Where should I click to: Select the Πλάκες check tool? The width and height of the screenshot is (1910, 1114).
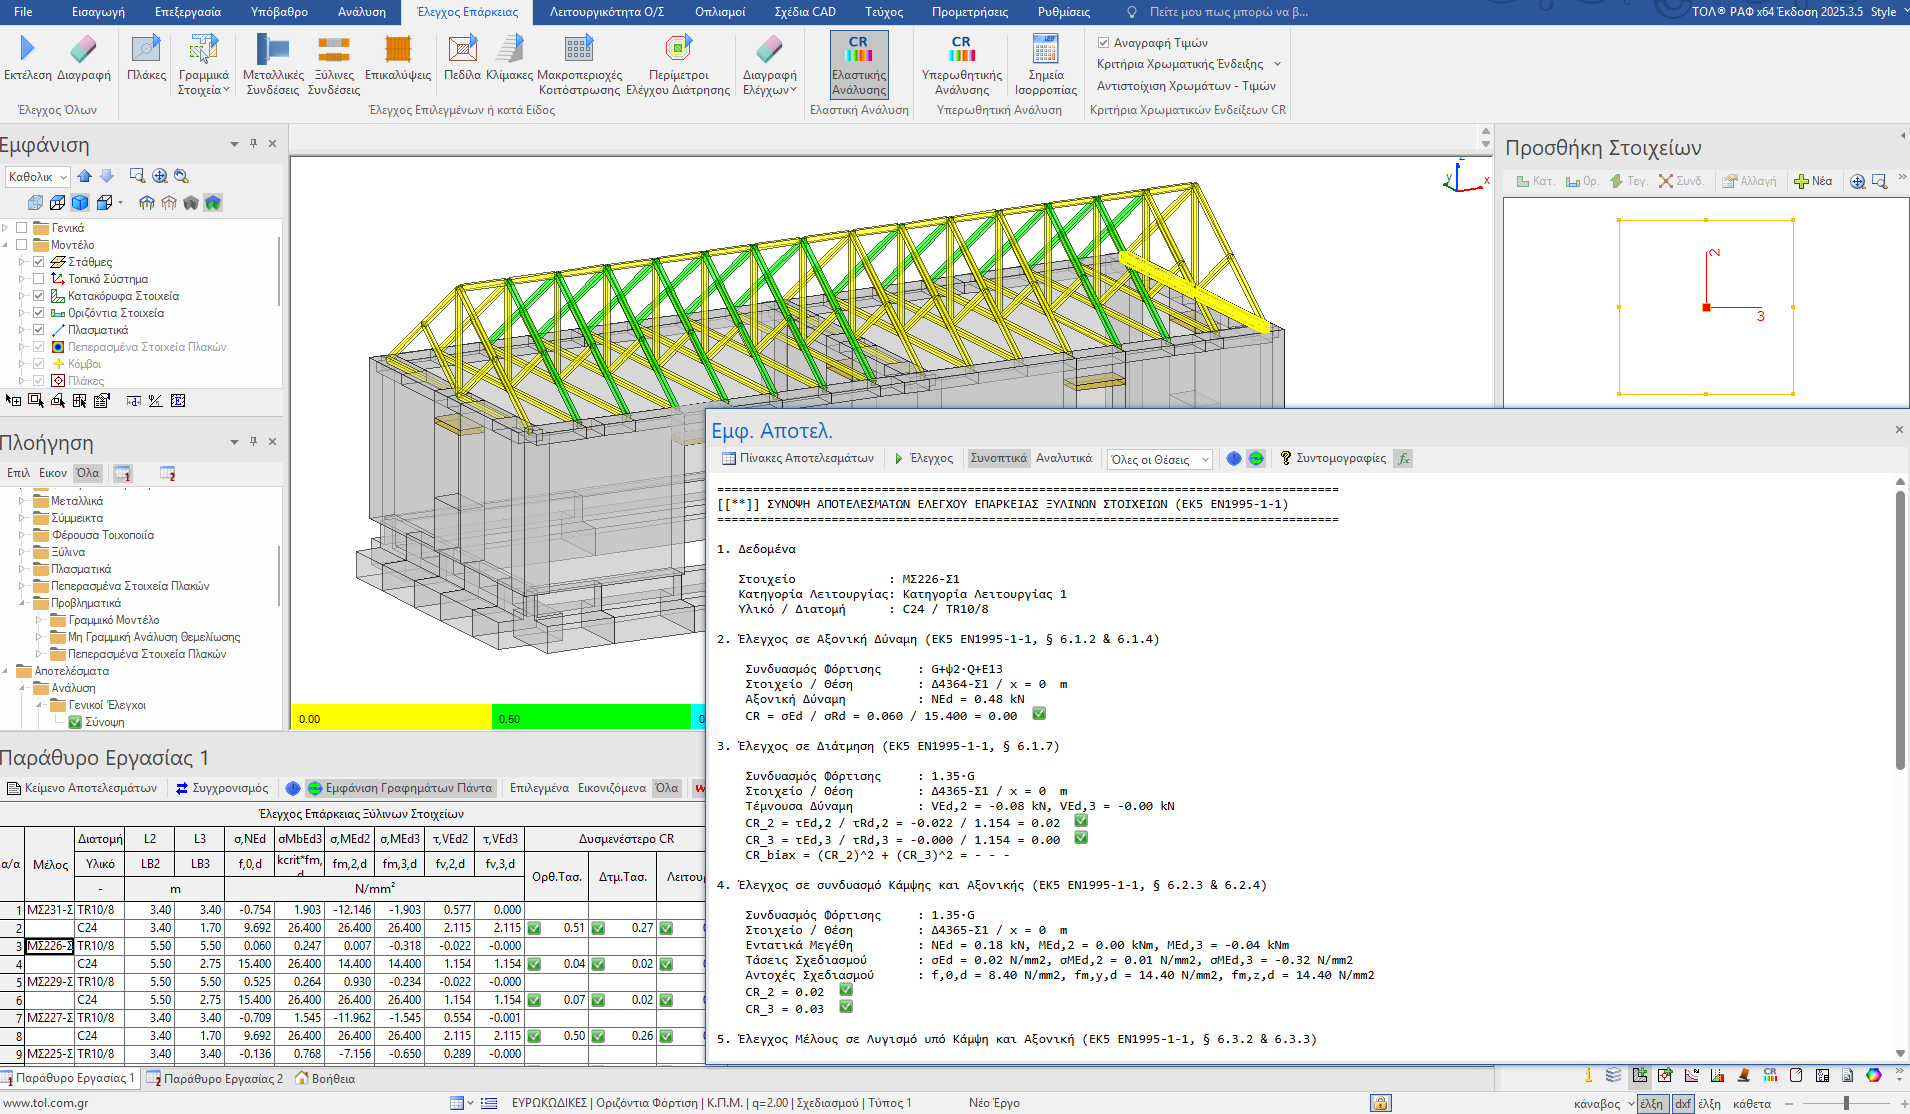pos(146,50)
